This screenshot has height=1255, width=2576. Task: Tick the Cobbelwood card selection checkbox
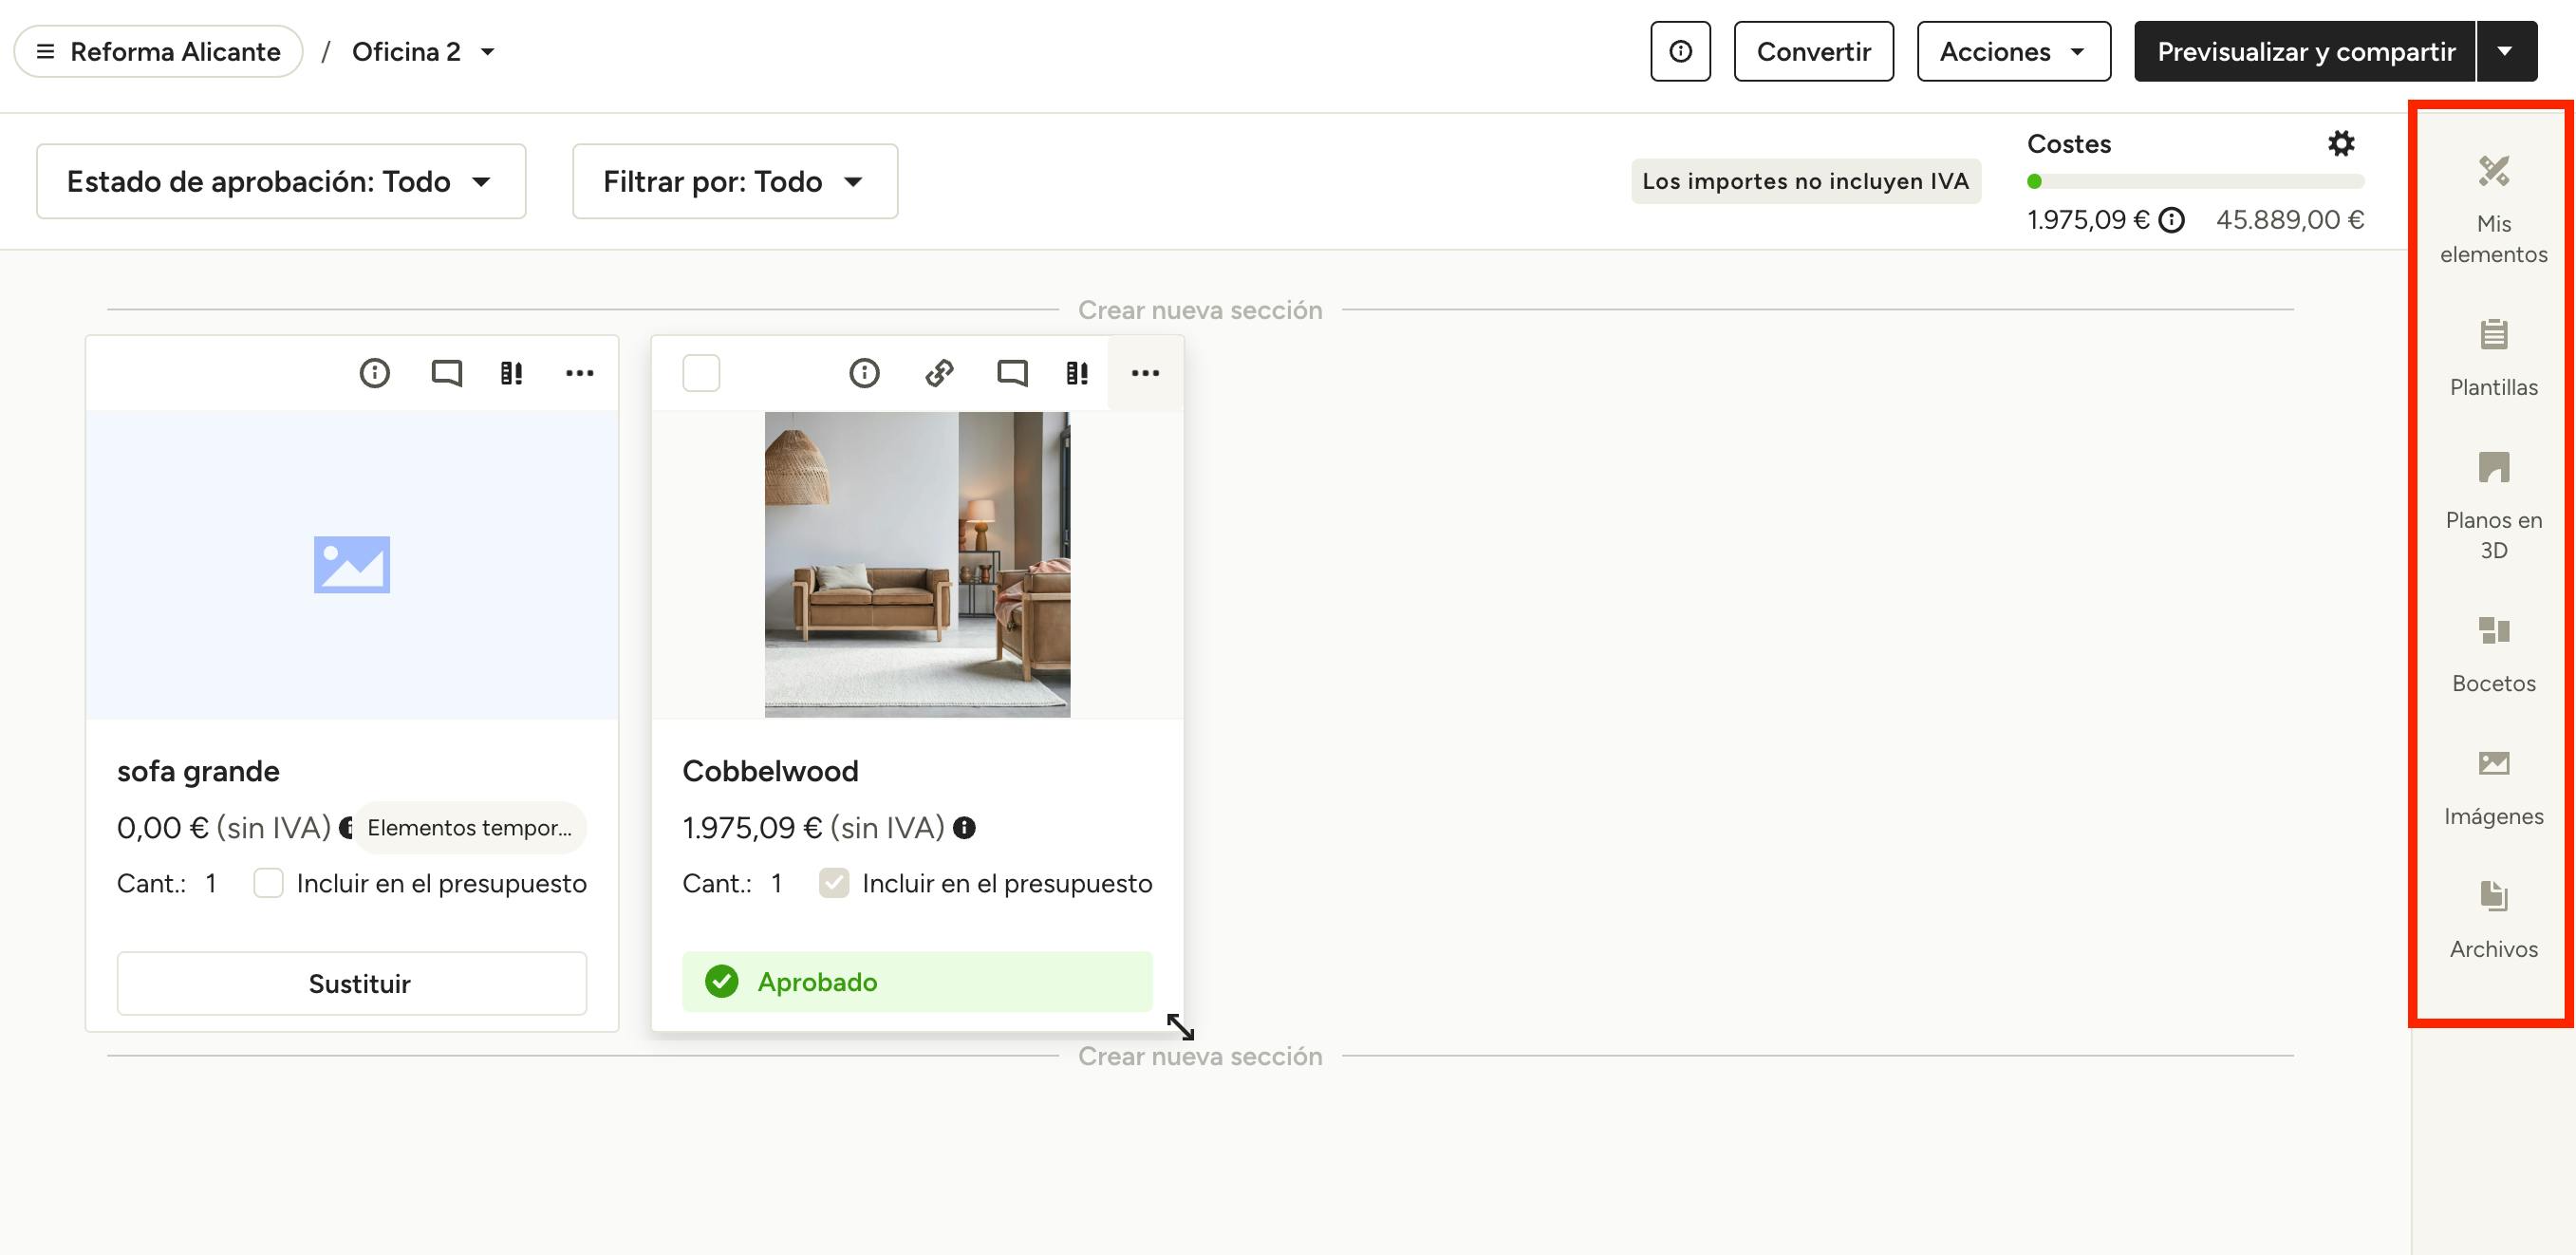(x=701, y=373)
